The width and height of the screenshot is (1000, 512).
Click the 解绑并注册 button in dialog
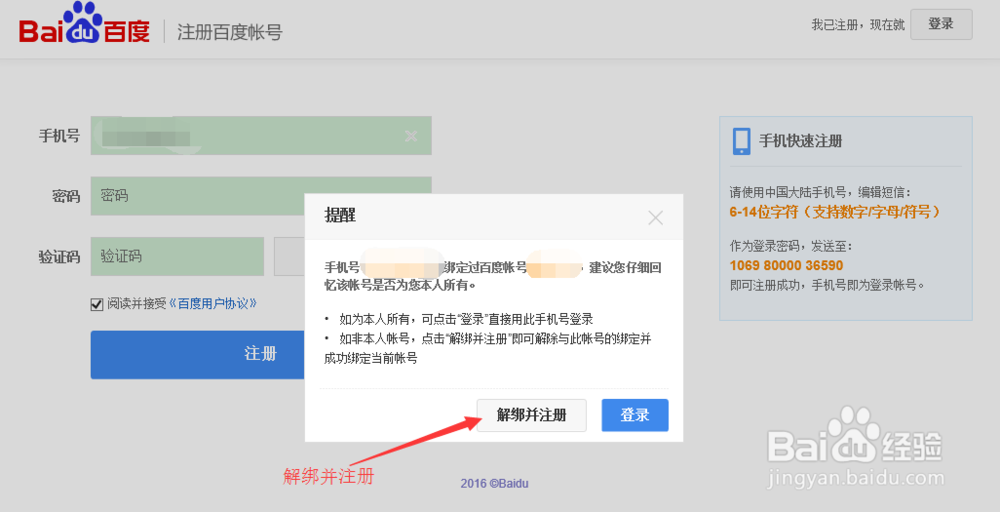point(531,415)
